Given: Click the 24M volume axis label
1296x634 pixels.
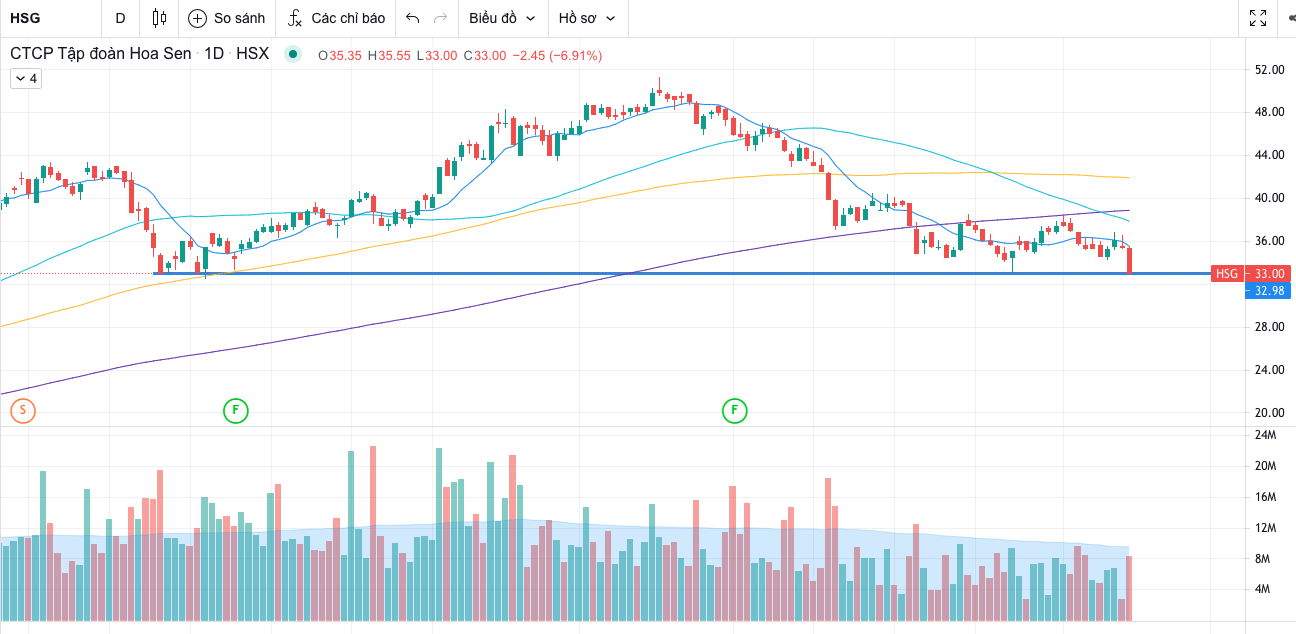Looking at the screenshot, I should click(x=1266, y=435).
